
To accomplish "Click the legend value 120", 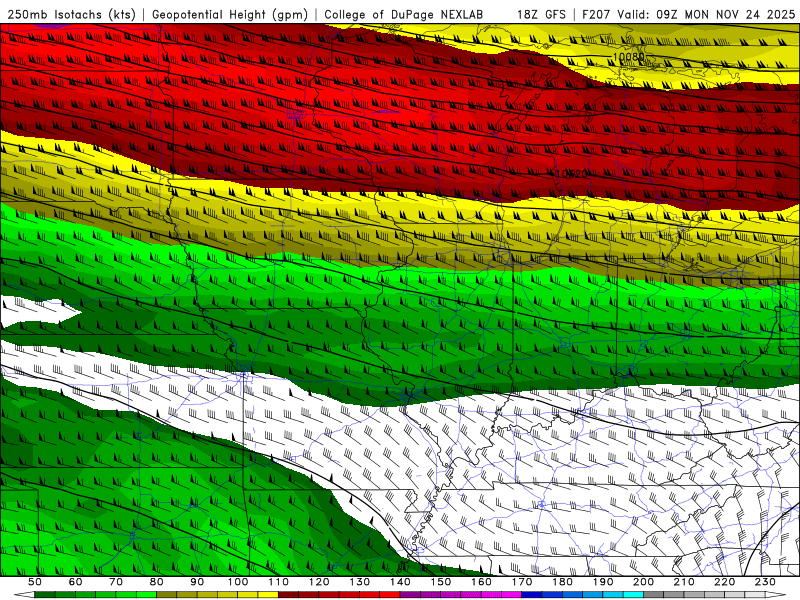I will tap(319, 582).
